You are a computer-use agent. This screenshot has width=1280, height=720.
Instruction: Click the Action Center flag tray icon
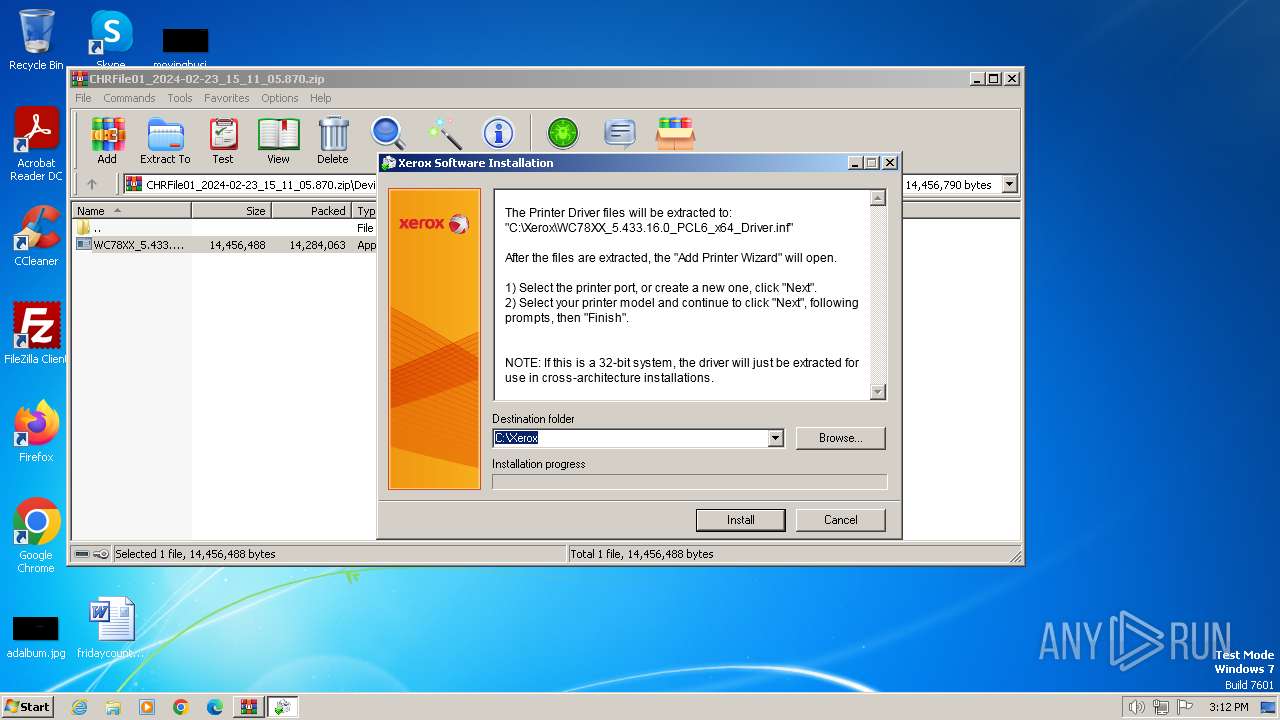point(1186,707)
